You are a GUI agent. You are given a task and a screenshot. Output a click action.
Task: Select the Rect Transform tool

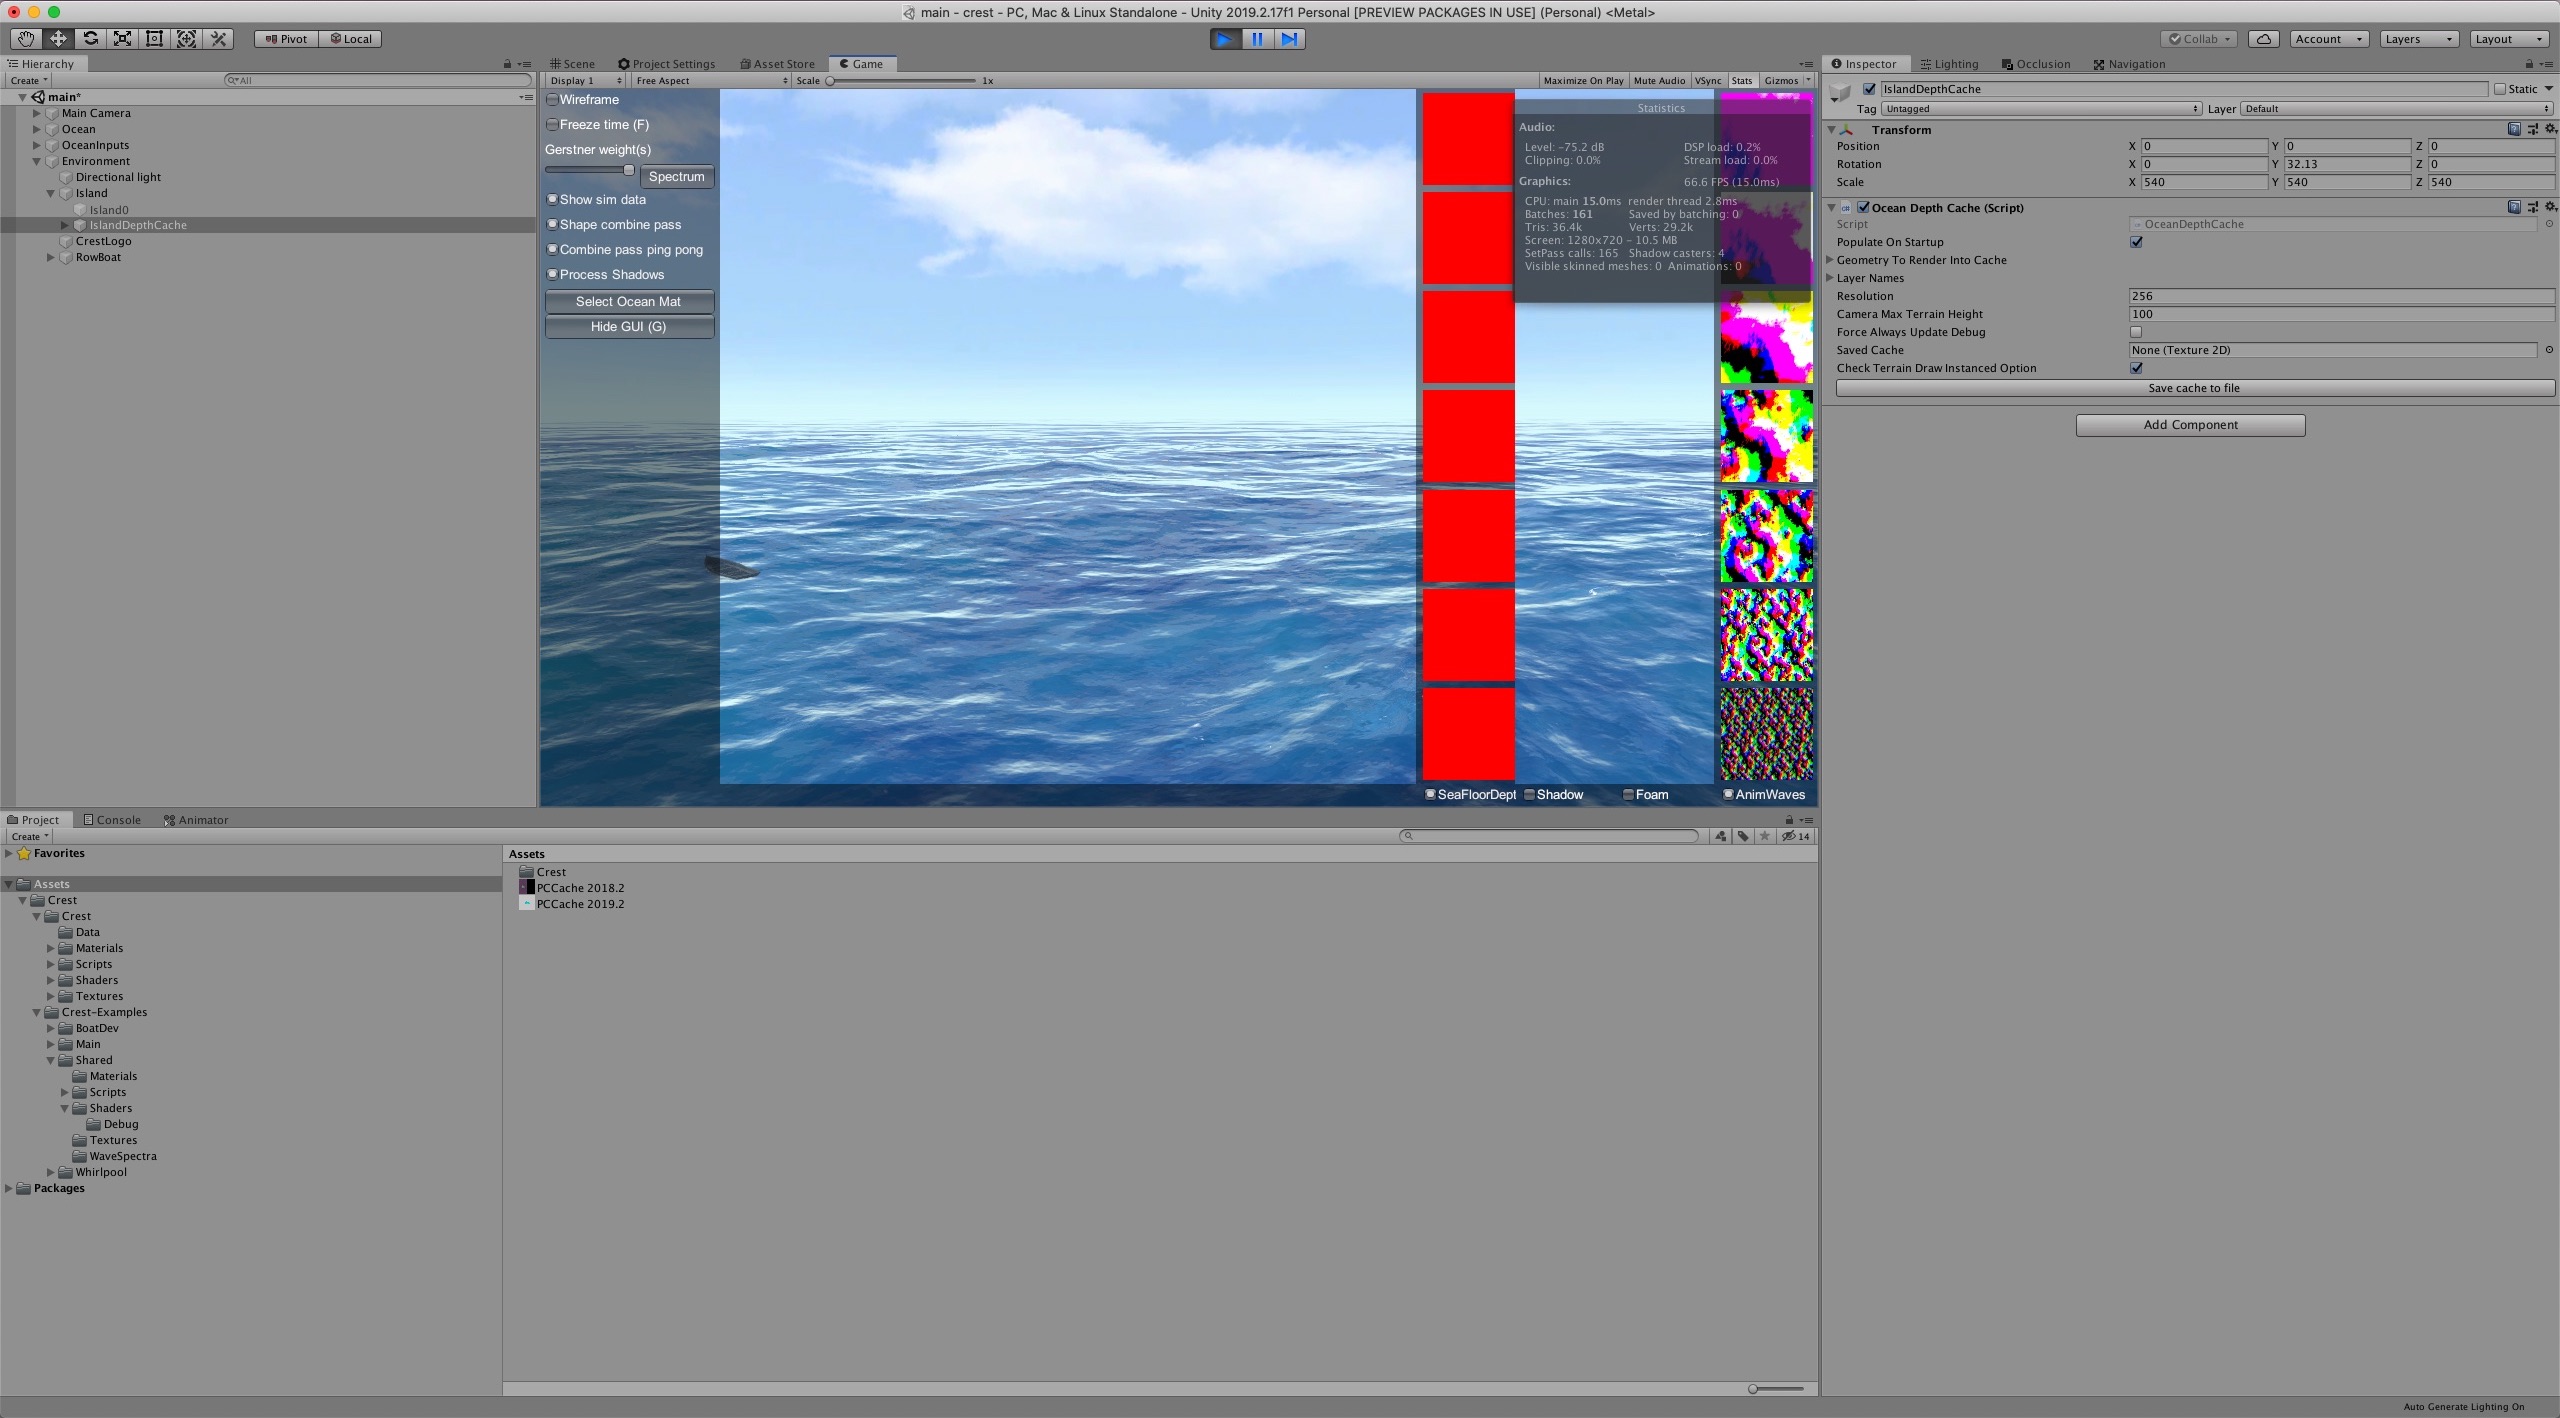click(155, 38)
